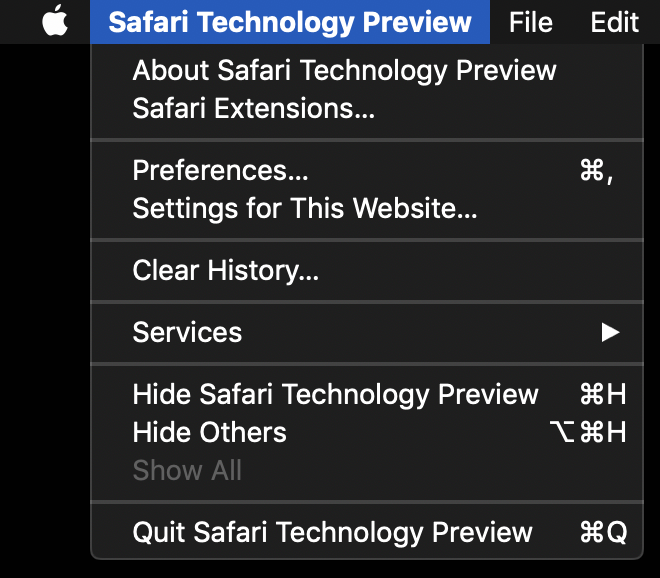Click the Services disclosure arrow

tap(610, 332)
